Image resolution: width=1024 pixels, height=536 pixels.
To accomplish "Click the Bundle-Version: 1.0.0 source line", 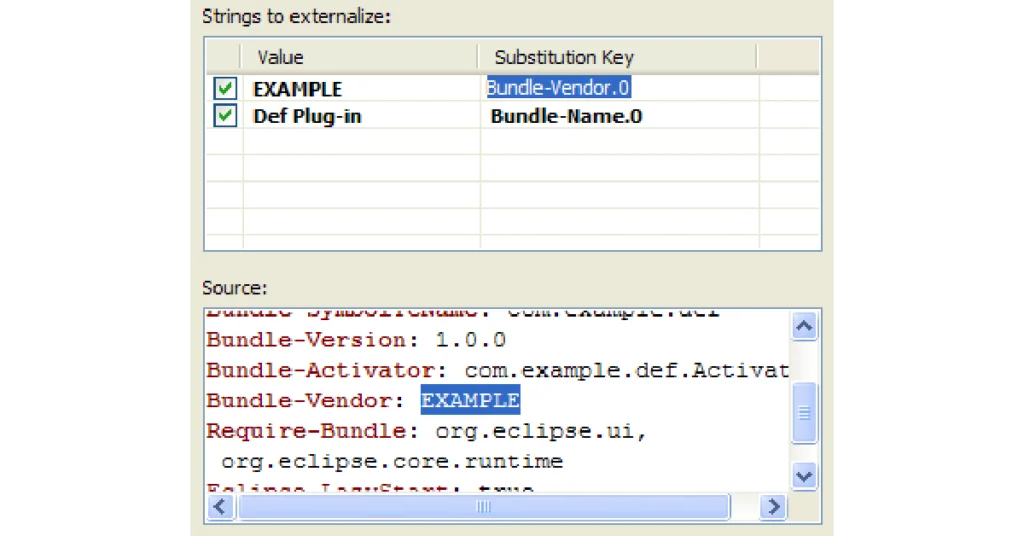I will click(x=356, y=340).
